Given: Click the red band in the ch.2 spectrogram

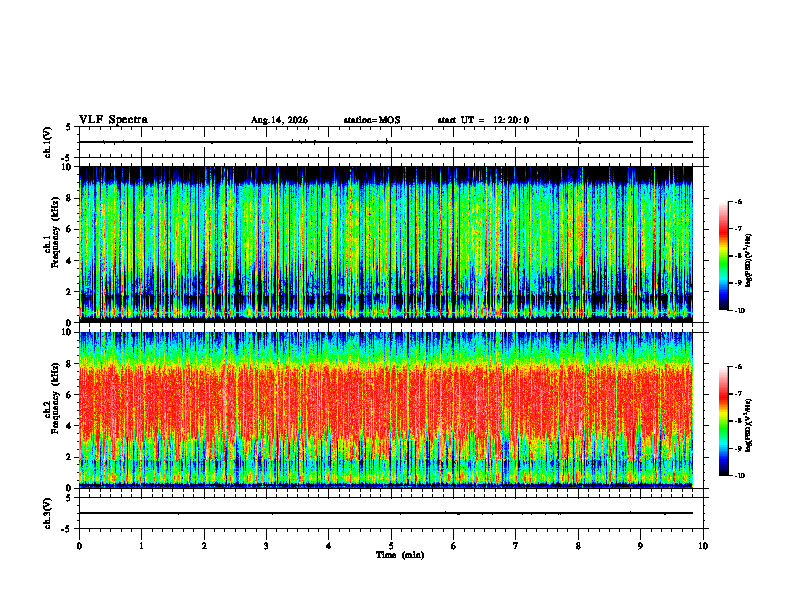Looking at the screenshot, I should 386,399.
